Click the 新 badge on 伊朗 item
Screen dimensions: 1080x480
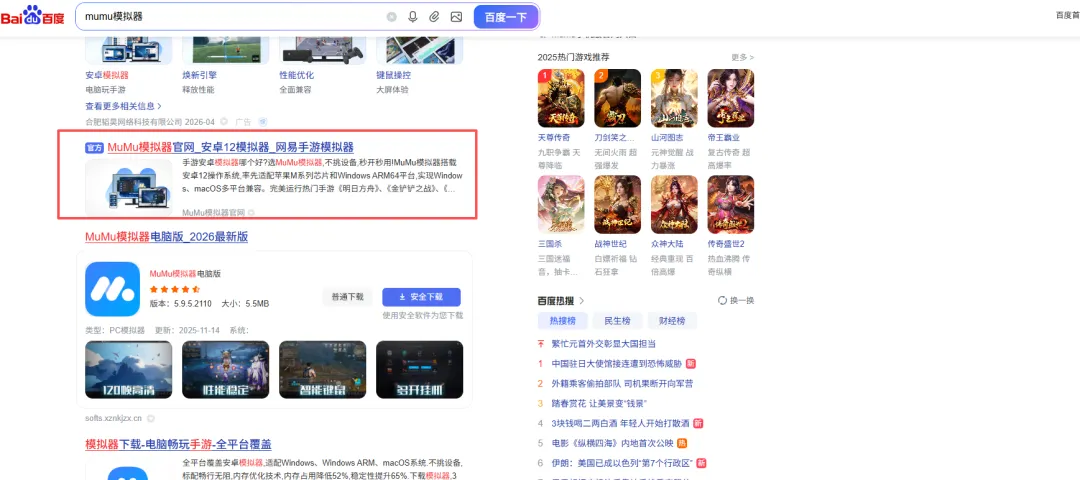click(x=702, y=463)
